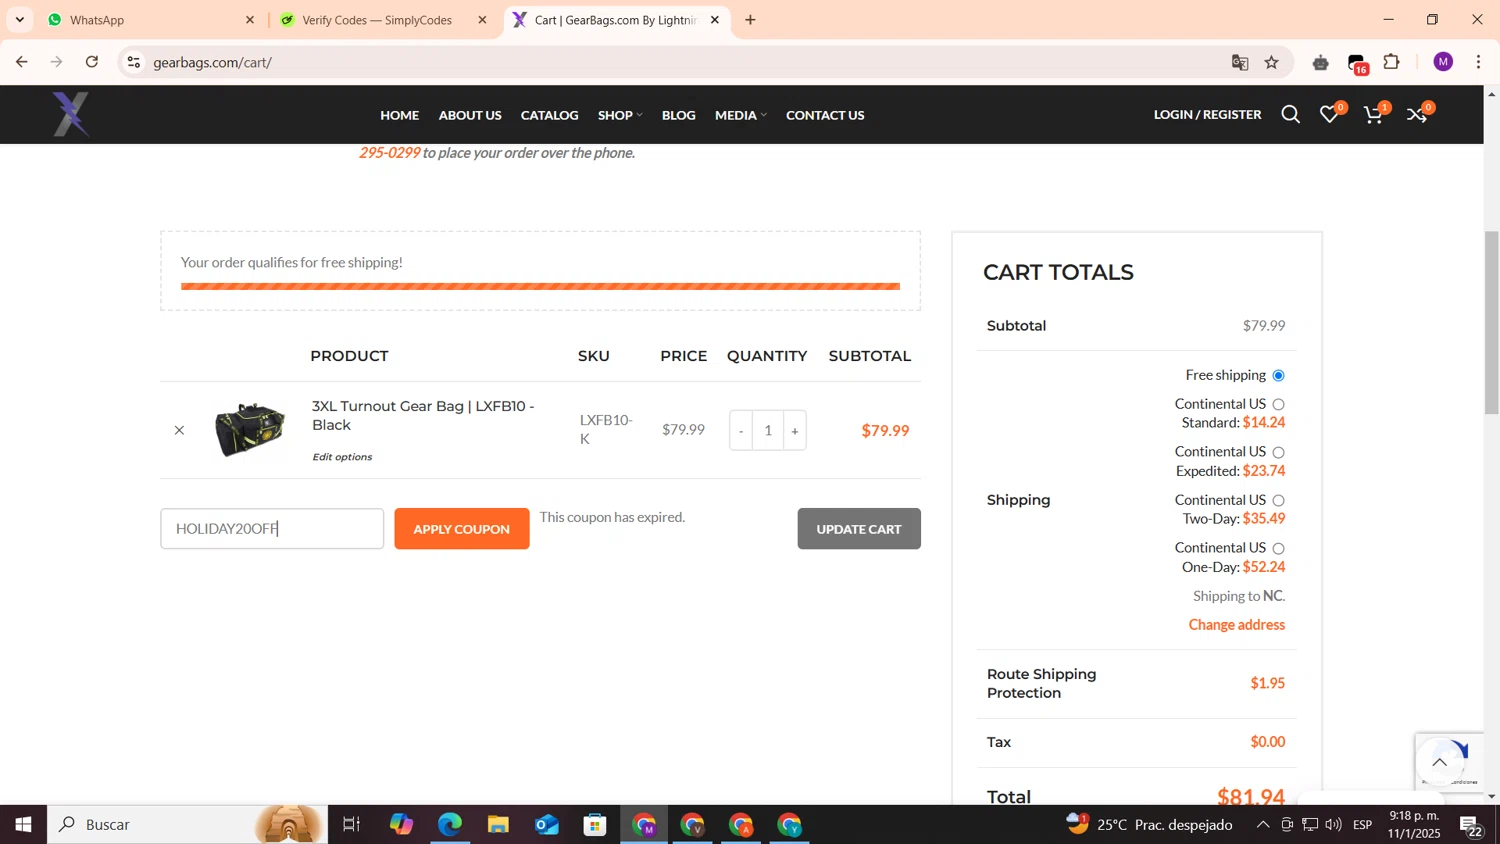Switch to Verify Codes SimplyCodes tab

point(380,20)
